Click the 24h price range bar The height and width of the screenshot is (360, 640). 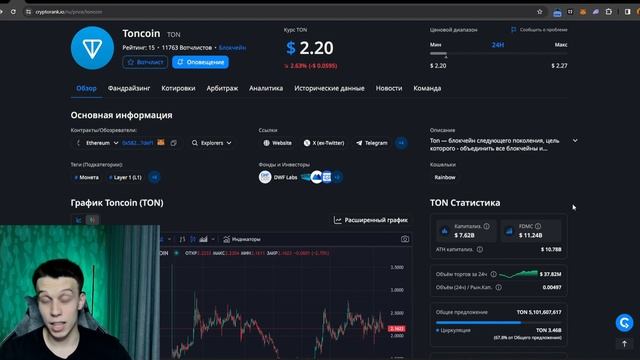pyautogui.click(x=498, y=53)
